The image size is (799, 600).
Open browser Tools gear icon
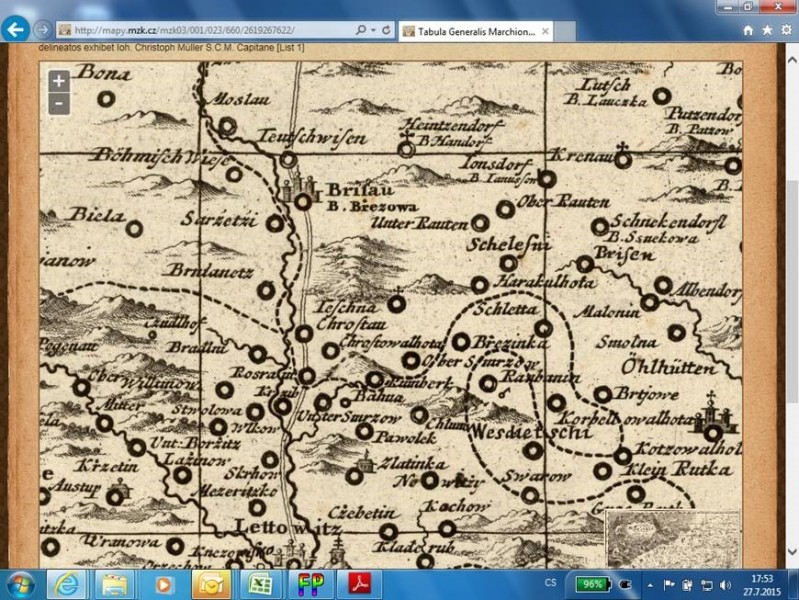(787, 31)
